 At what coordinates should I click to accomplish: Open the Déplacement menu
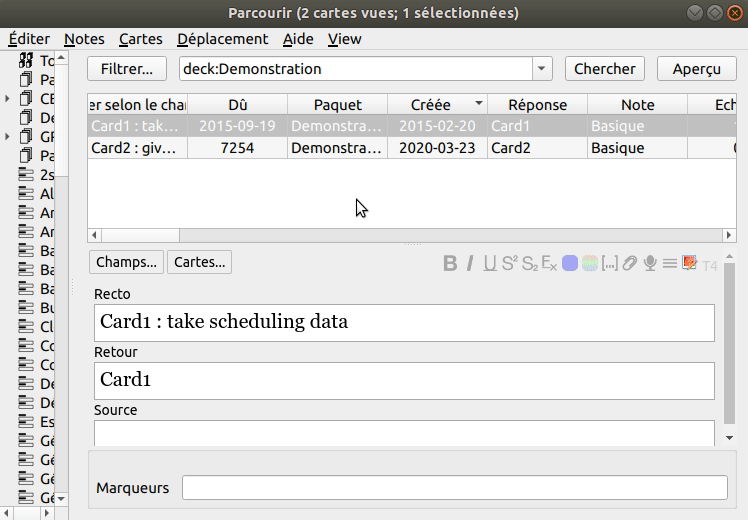point(222,39)
